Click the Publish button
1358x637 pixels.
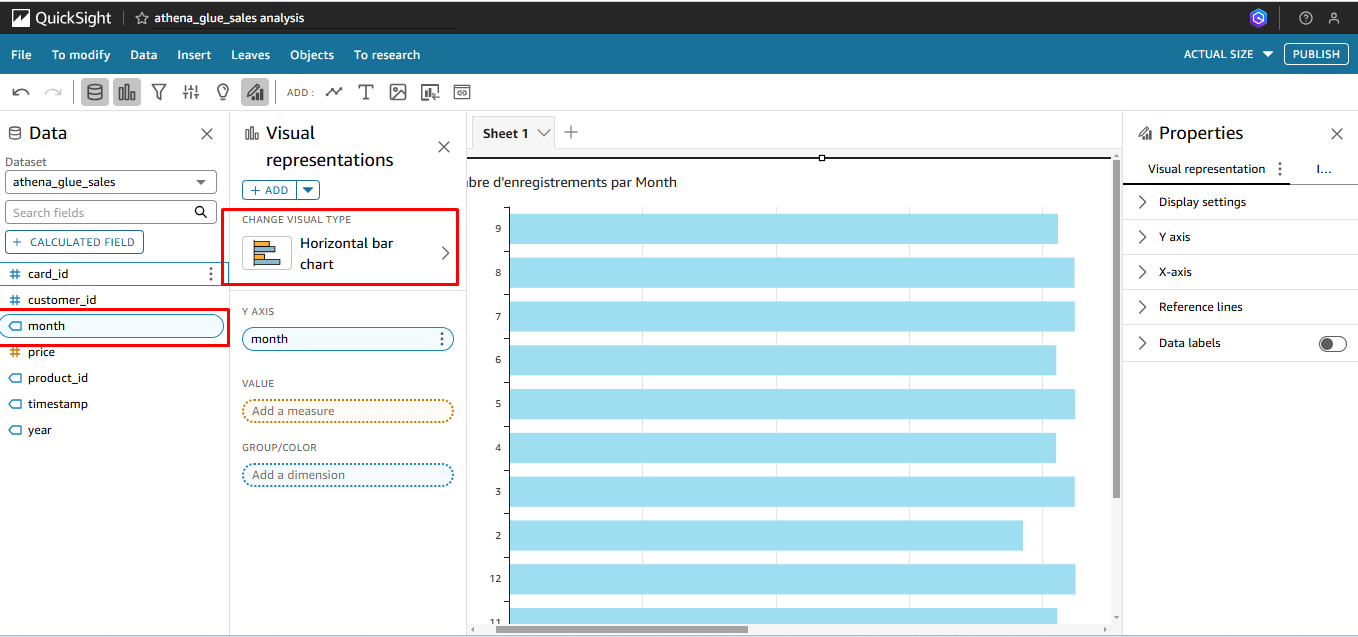click(1315, 55)
